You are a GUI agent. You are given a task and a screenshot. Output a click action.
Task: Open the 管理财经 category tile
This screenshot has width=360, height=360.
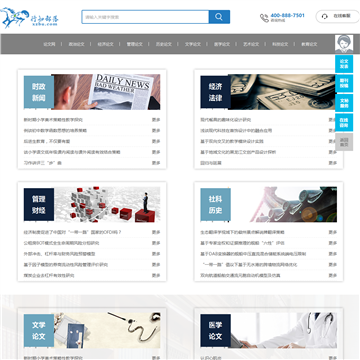[39, 205]
